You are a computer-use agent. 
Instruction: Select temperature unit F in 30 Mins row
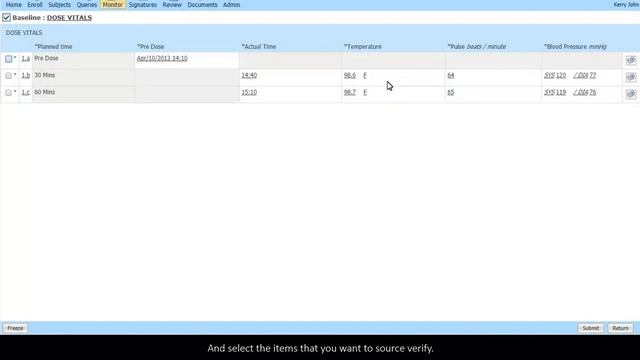365,76
